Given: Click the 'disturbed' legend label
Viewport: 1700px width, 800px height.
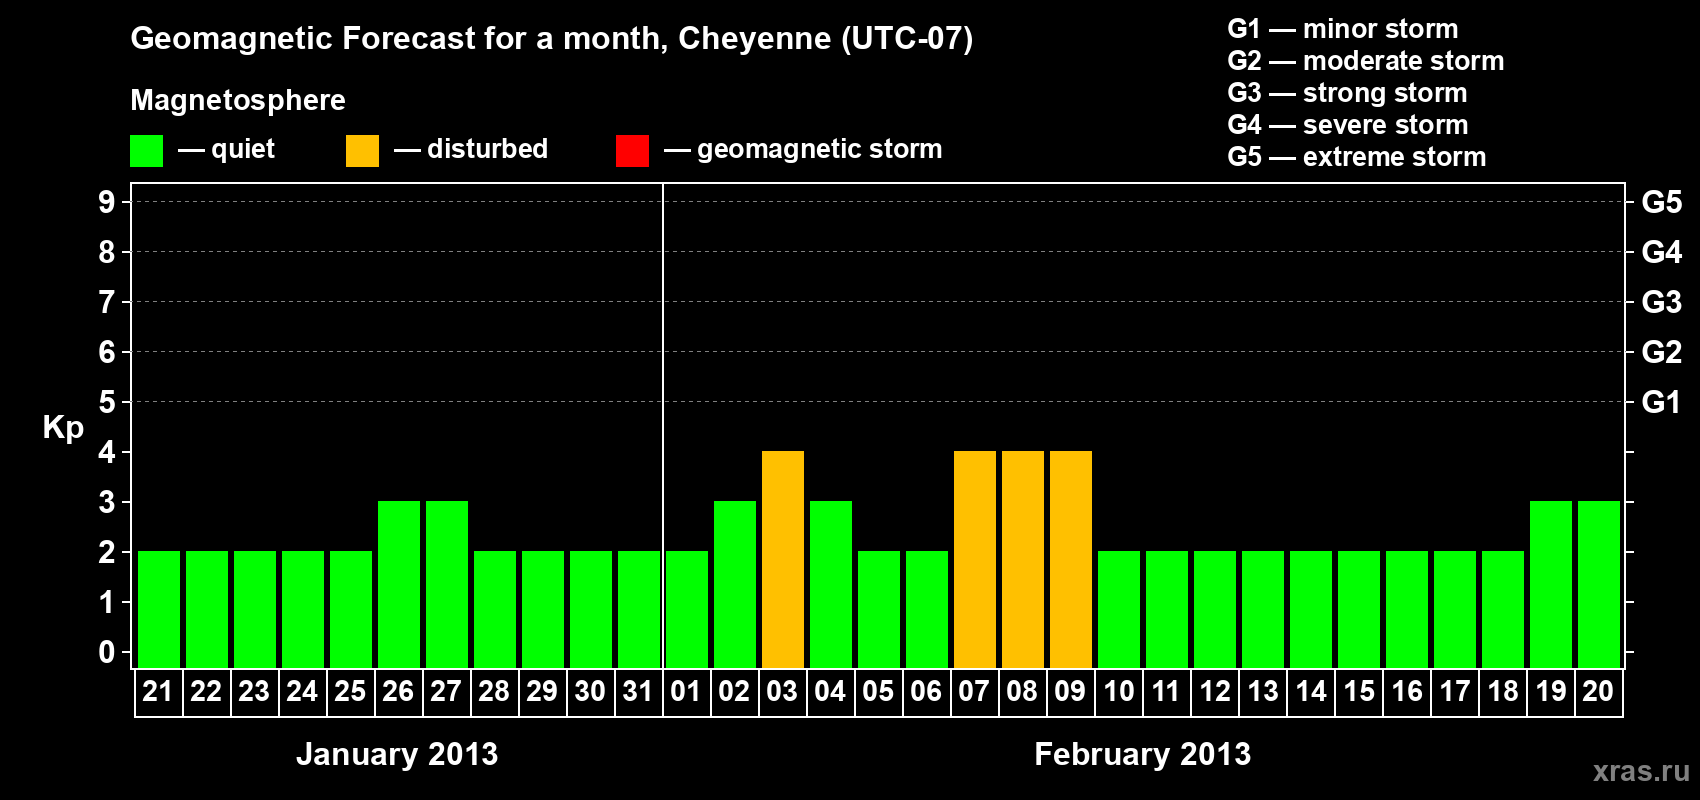Looking at the screenshot, I should coord(488,149).
